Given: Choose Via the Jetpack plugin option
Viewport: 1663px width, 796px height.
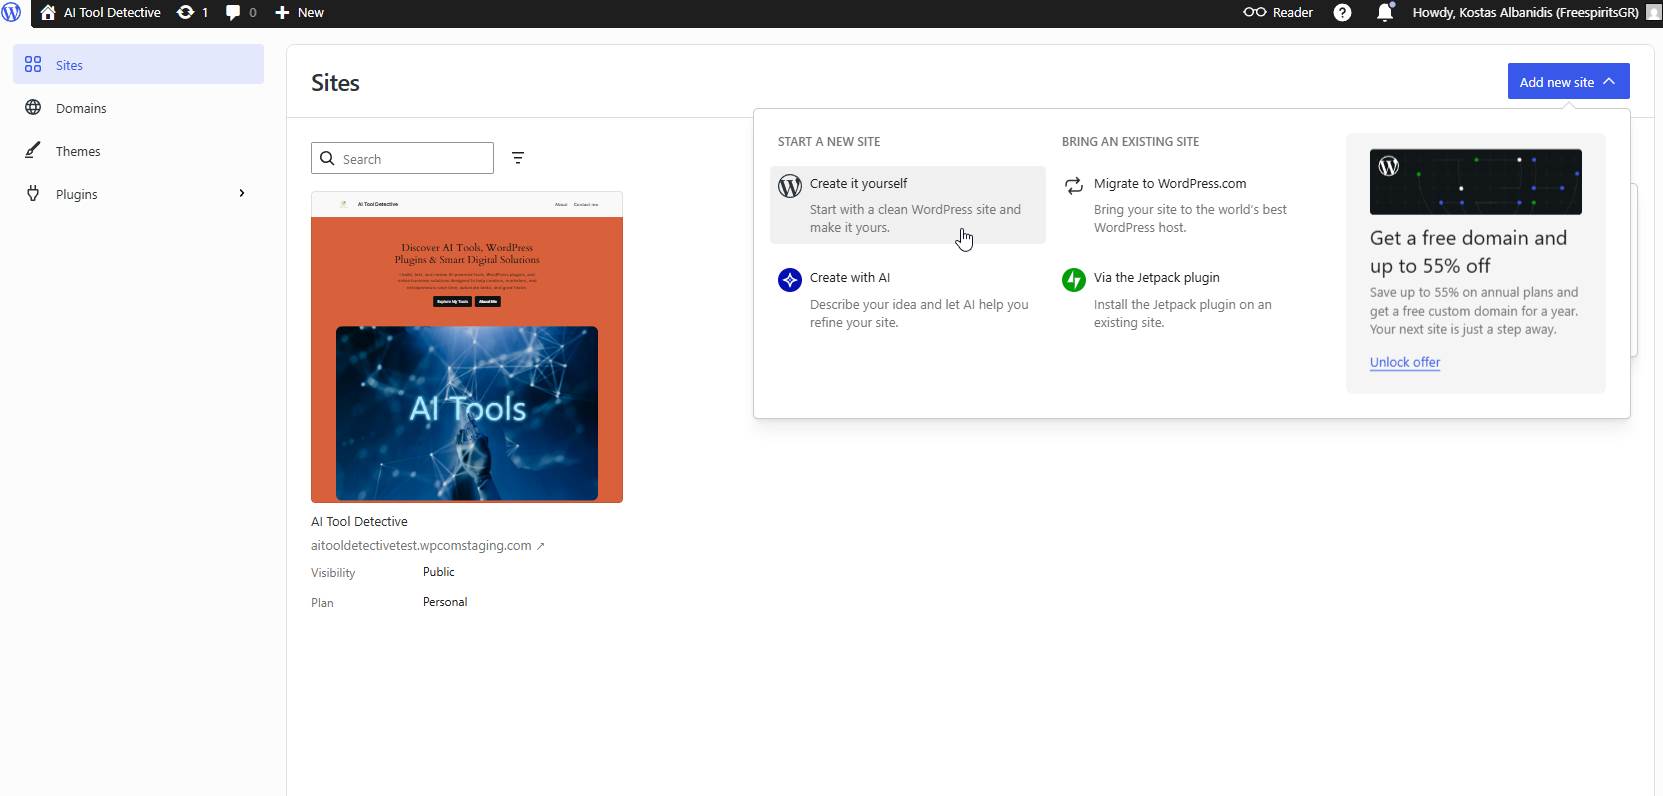Looking at the screenshot, I should tap(1191, 299).
